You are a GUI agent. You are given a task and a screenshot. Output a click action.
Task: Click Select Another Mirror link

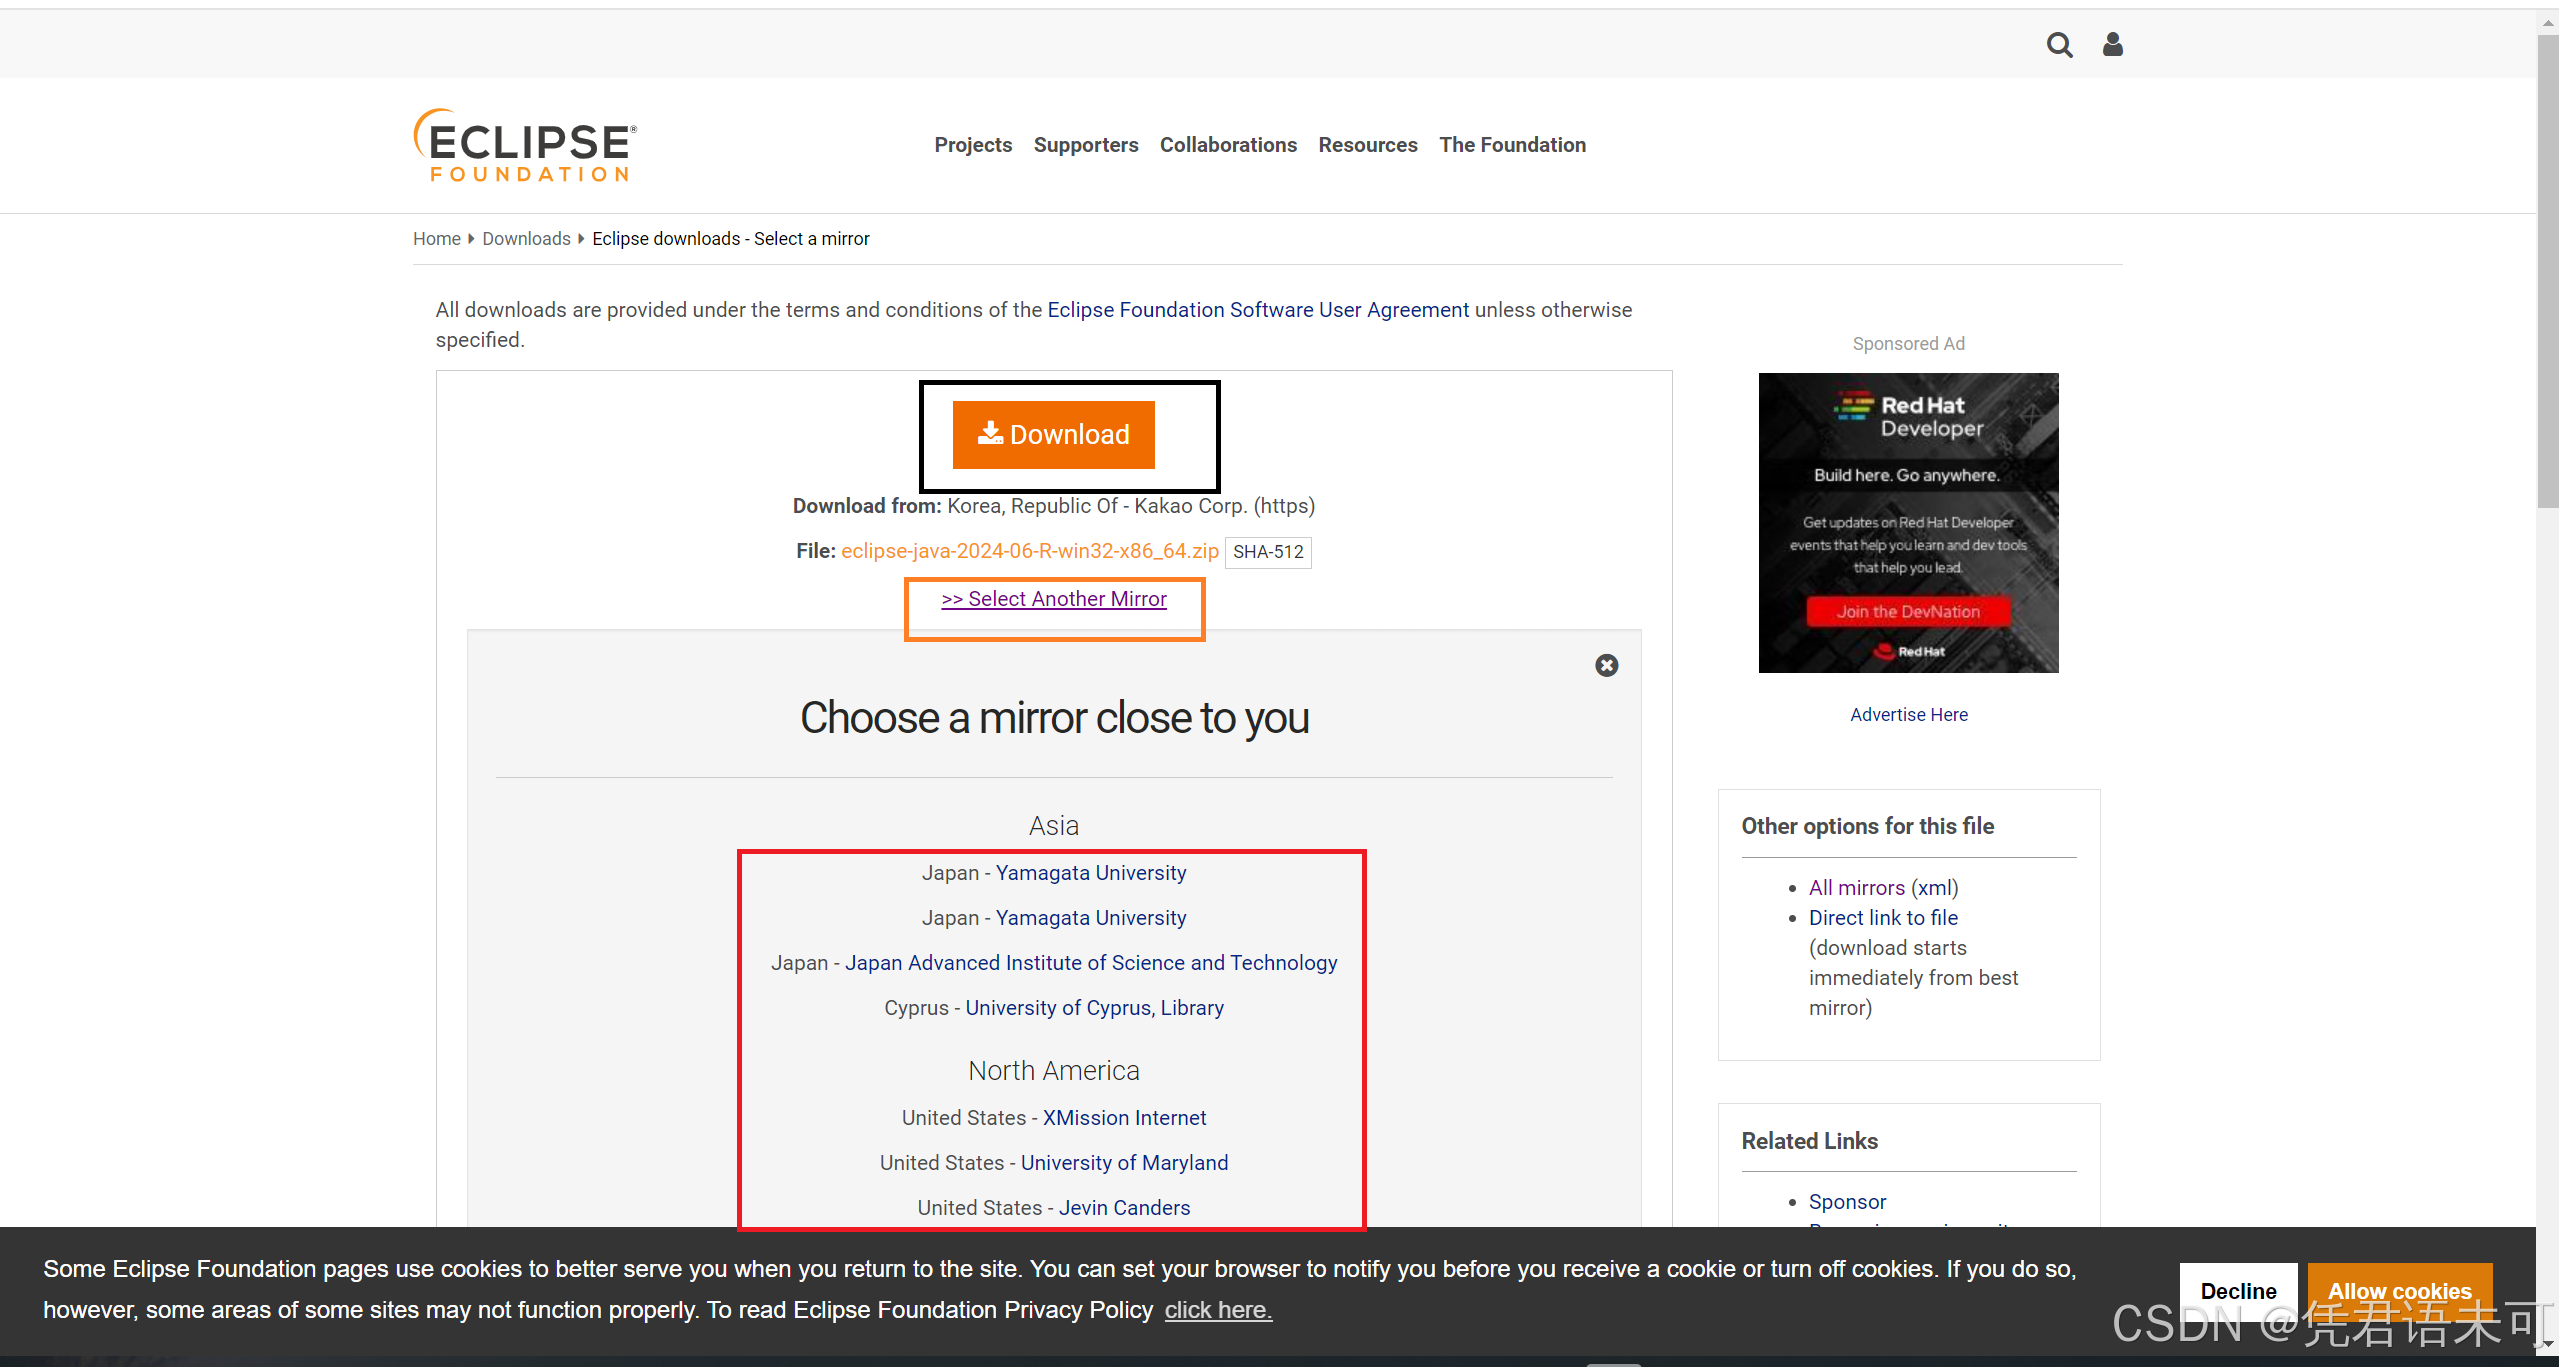1053,599
